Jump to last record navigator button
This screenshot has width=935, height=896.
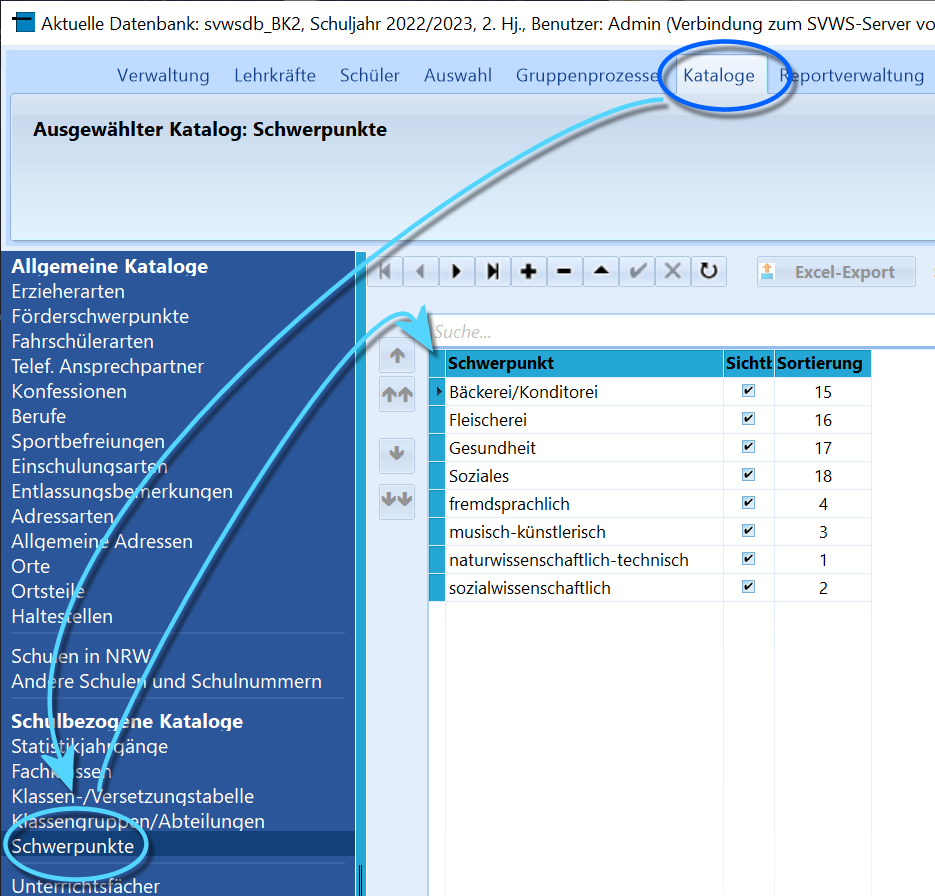(493, 272)
